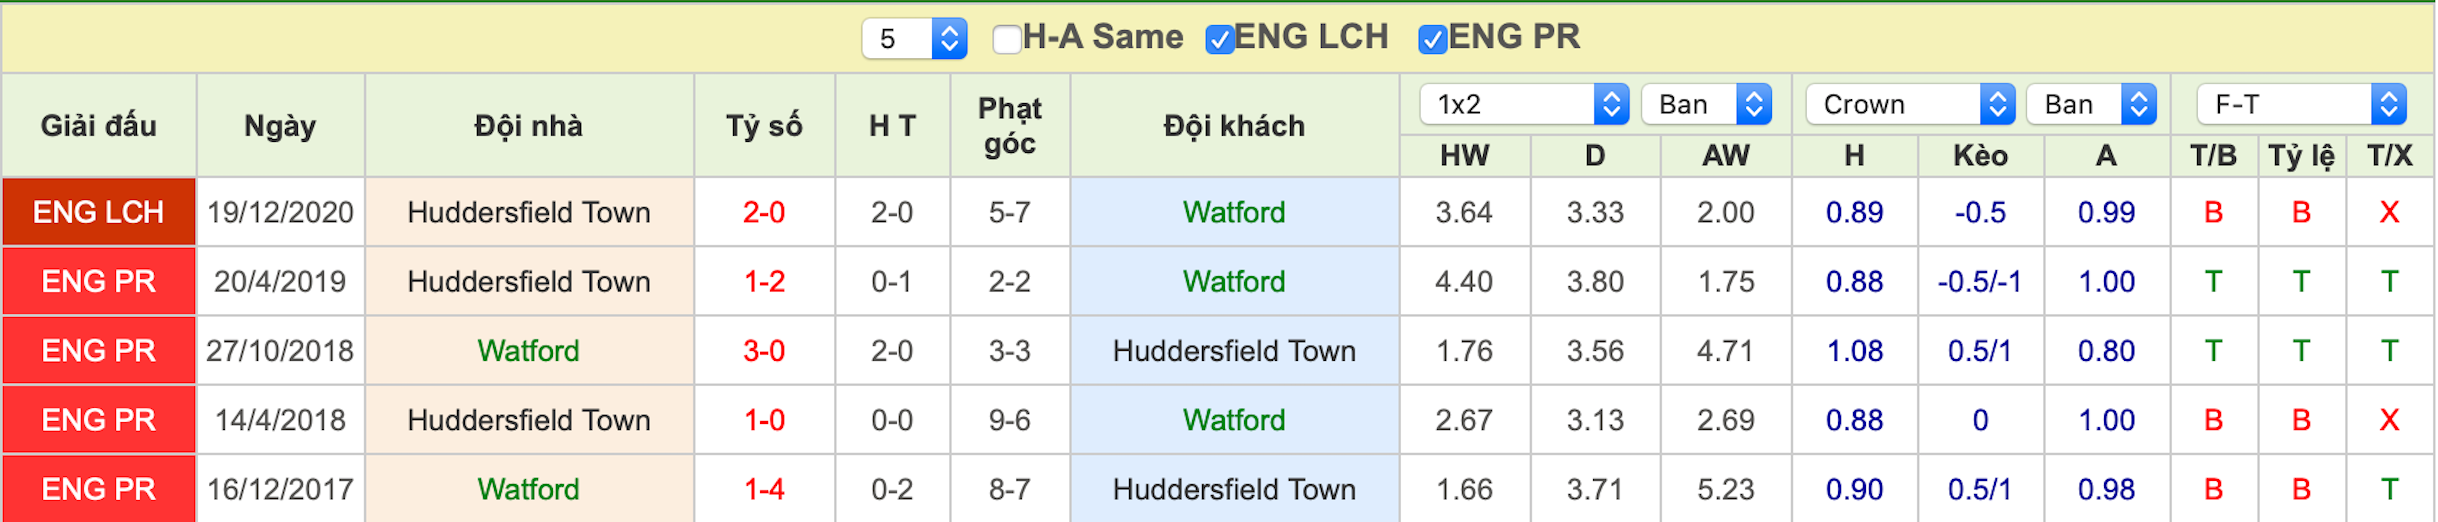Uncheck the ENG PR league filter
2438x522 pixels.
1432,39
